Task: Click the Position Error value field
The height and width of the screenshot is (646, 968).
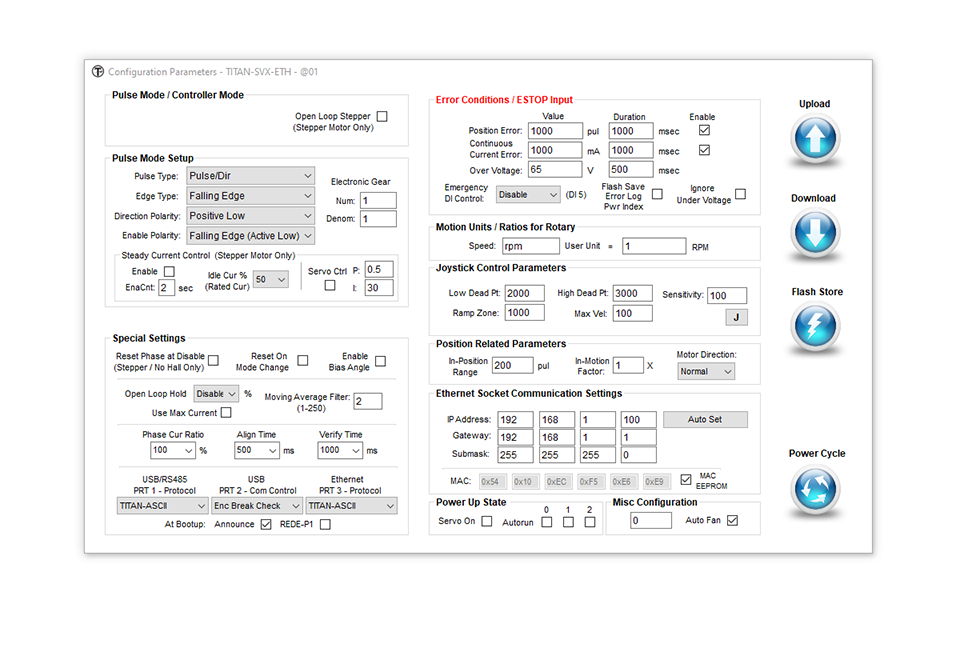Action: (x=554, y=131)
